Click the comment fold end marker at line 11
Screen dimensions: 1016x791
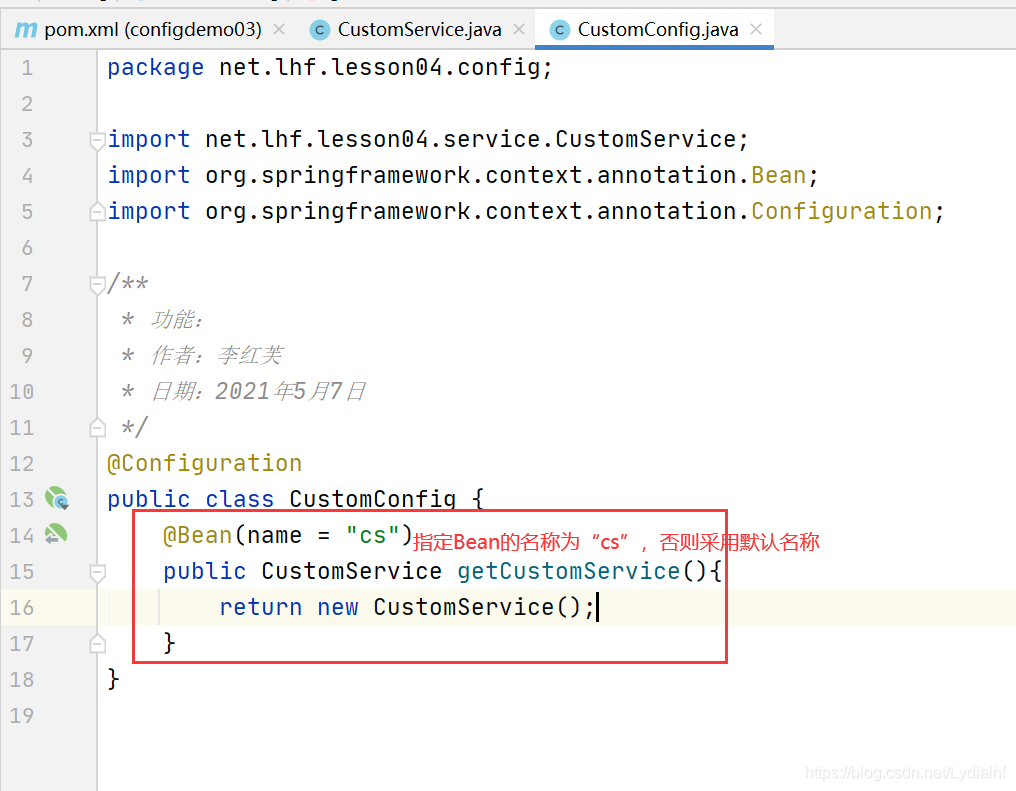point(97,428)
